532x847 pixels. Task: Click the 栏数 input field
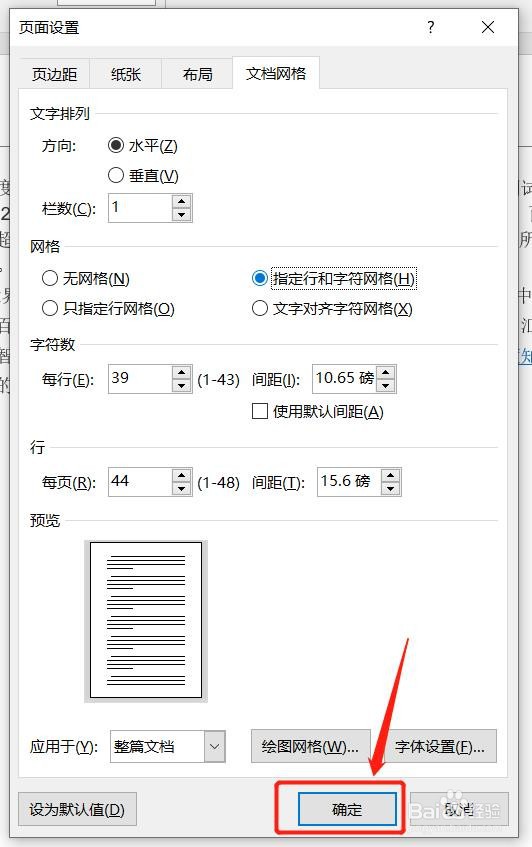point(140,208)
